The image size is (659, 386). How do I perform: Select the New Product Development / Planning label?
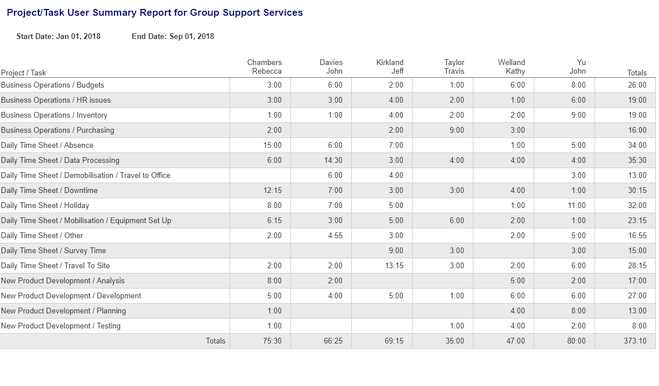[x=63, y=311]
